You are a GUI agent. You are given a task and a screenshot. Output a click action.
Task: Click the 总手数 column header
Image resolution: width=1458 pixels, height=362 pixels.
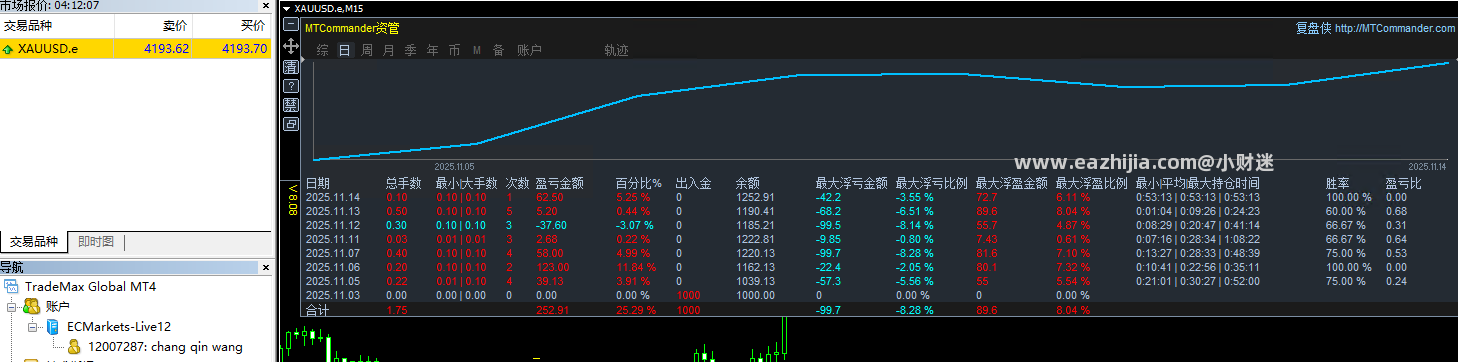(x=403, y=184)
